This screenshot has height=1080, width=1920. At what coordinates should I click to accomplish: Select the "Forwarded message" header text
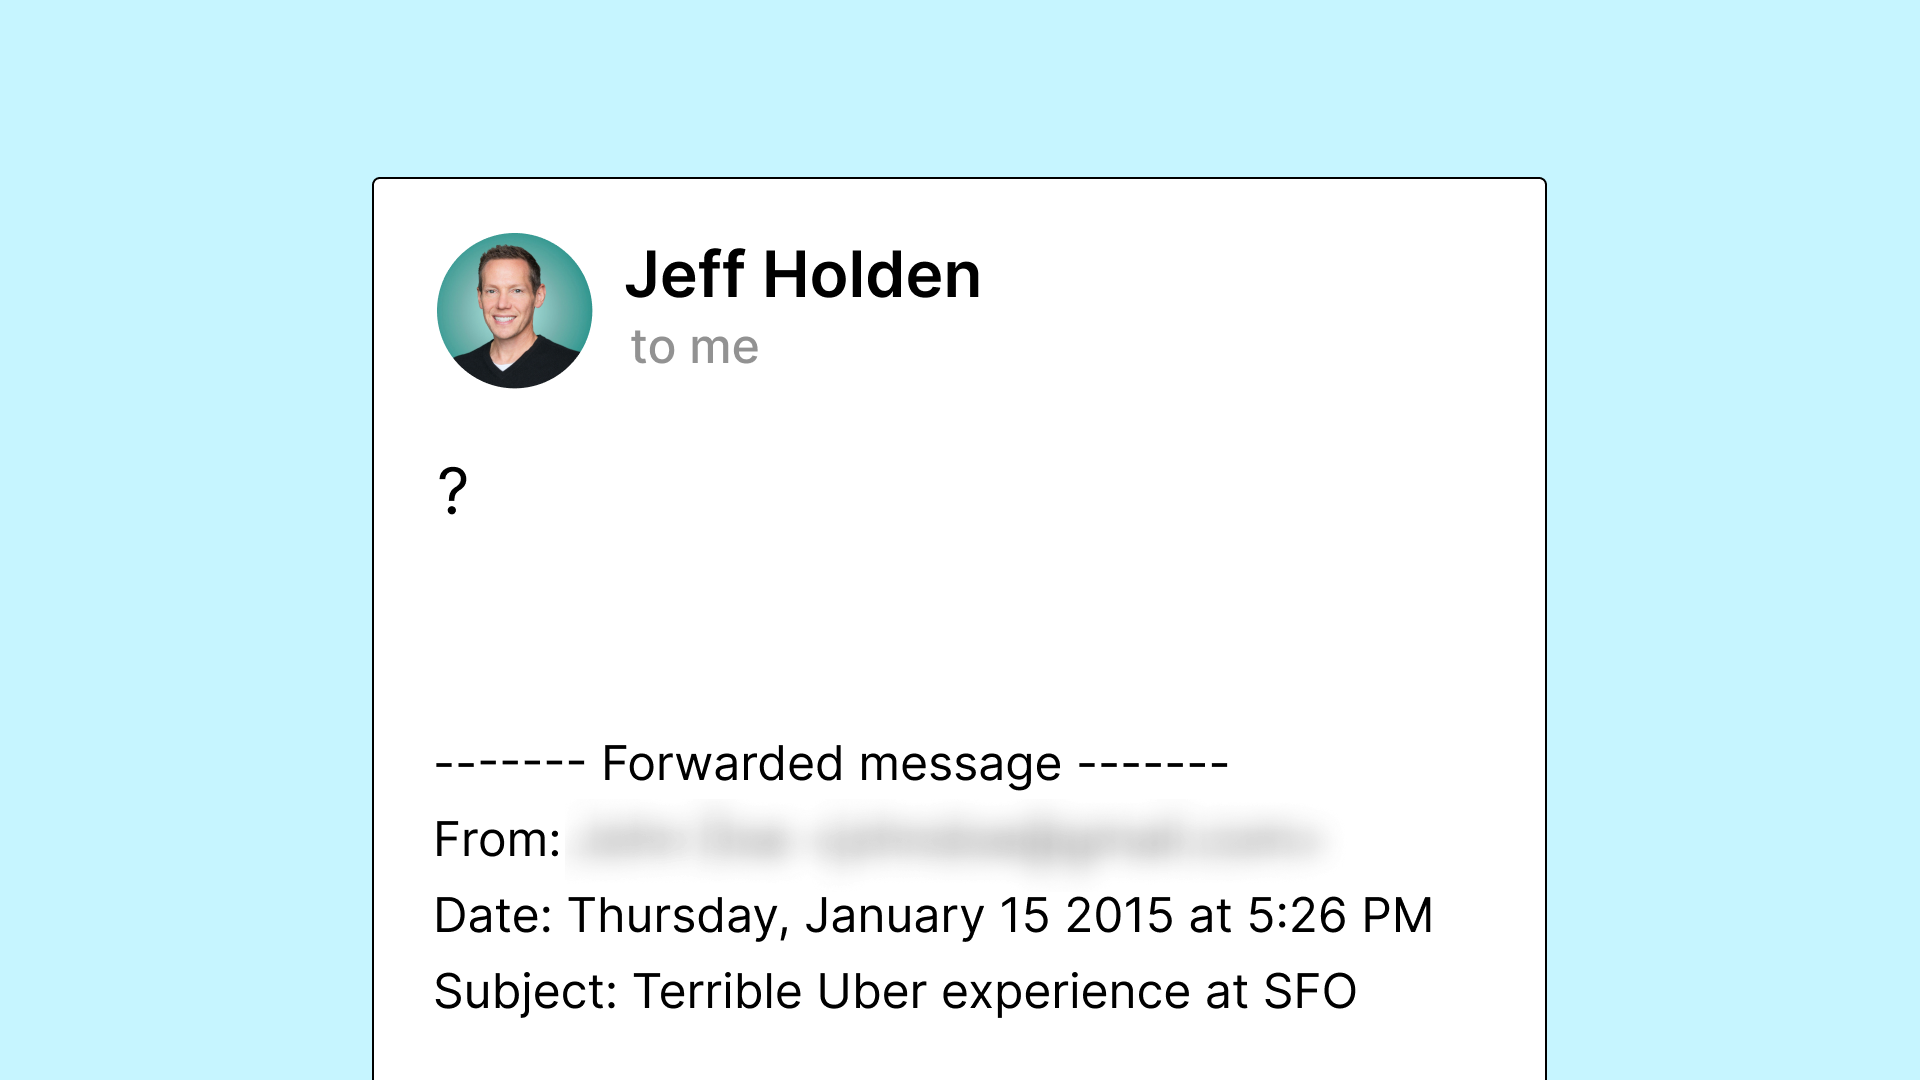831,764
